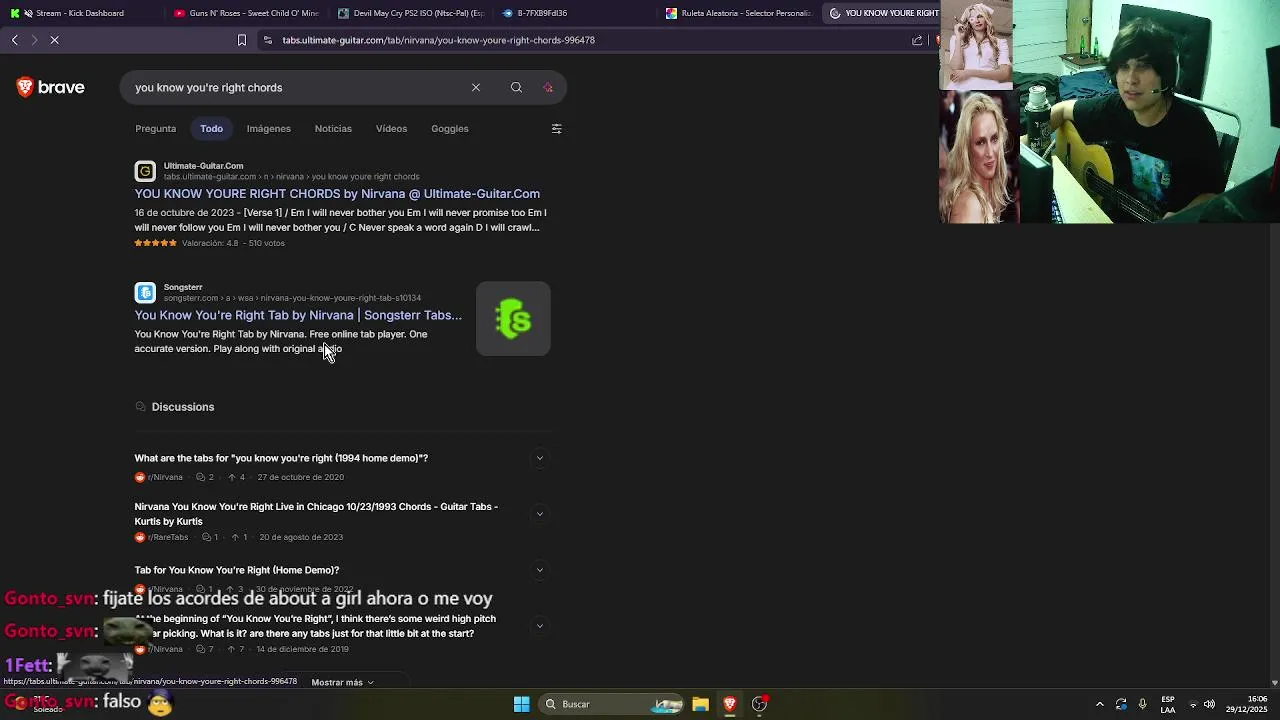Switch to Devil May Cry PS2 ISO tab
The image size is (1280, 720).
click(411, 13)
